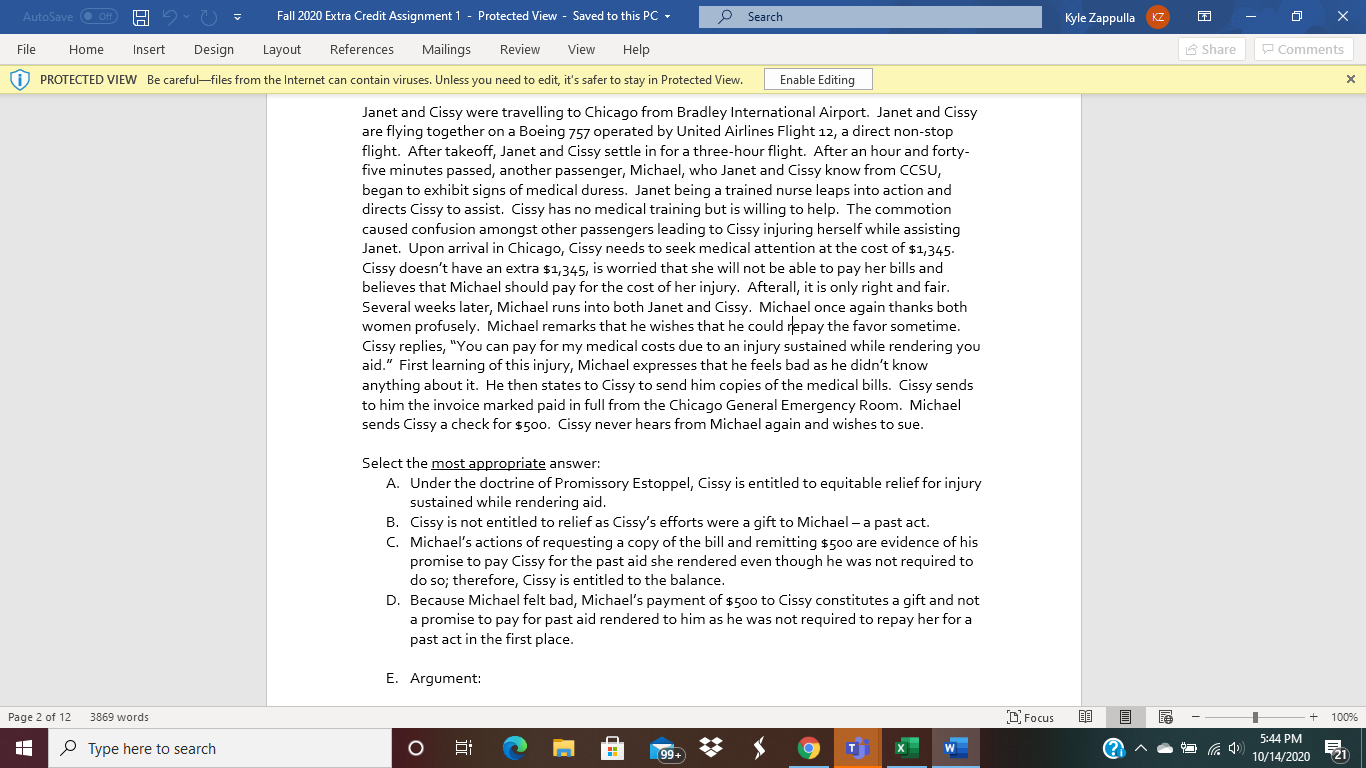Dismiss the Protected View banner
The image size is (1366, 768).
click(1352, 78)
